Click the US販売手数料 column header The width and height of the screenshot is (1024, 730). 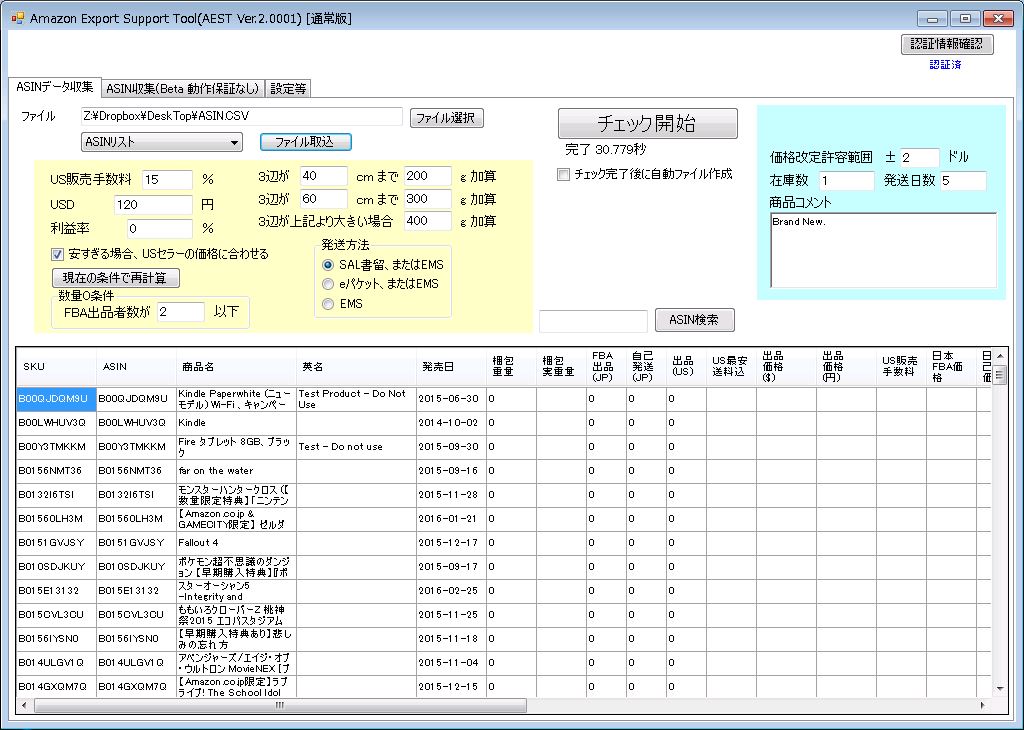click(x=901, y=367)
